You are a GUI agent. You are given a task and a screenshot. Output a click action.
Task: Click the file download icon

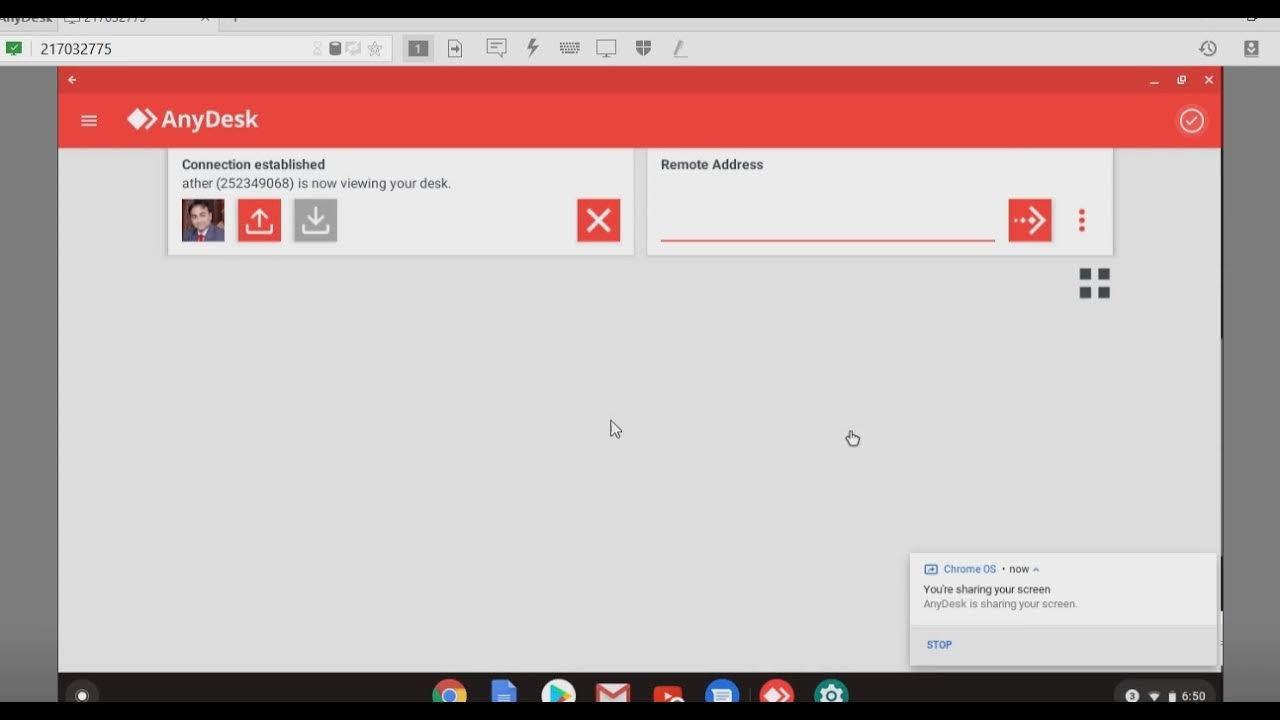pos(315,220)
